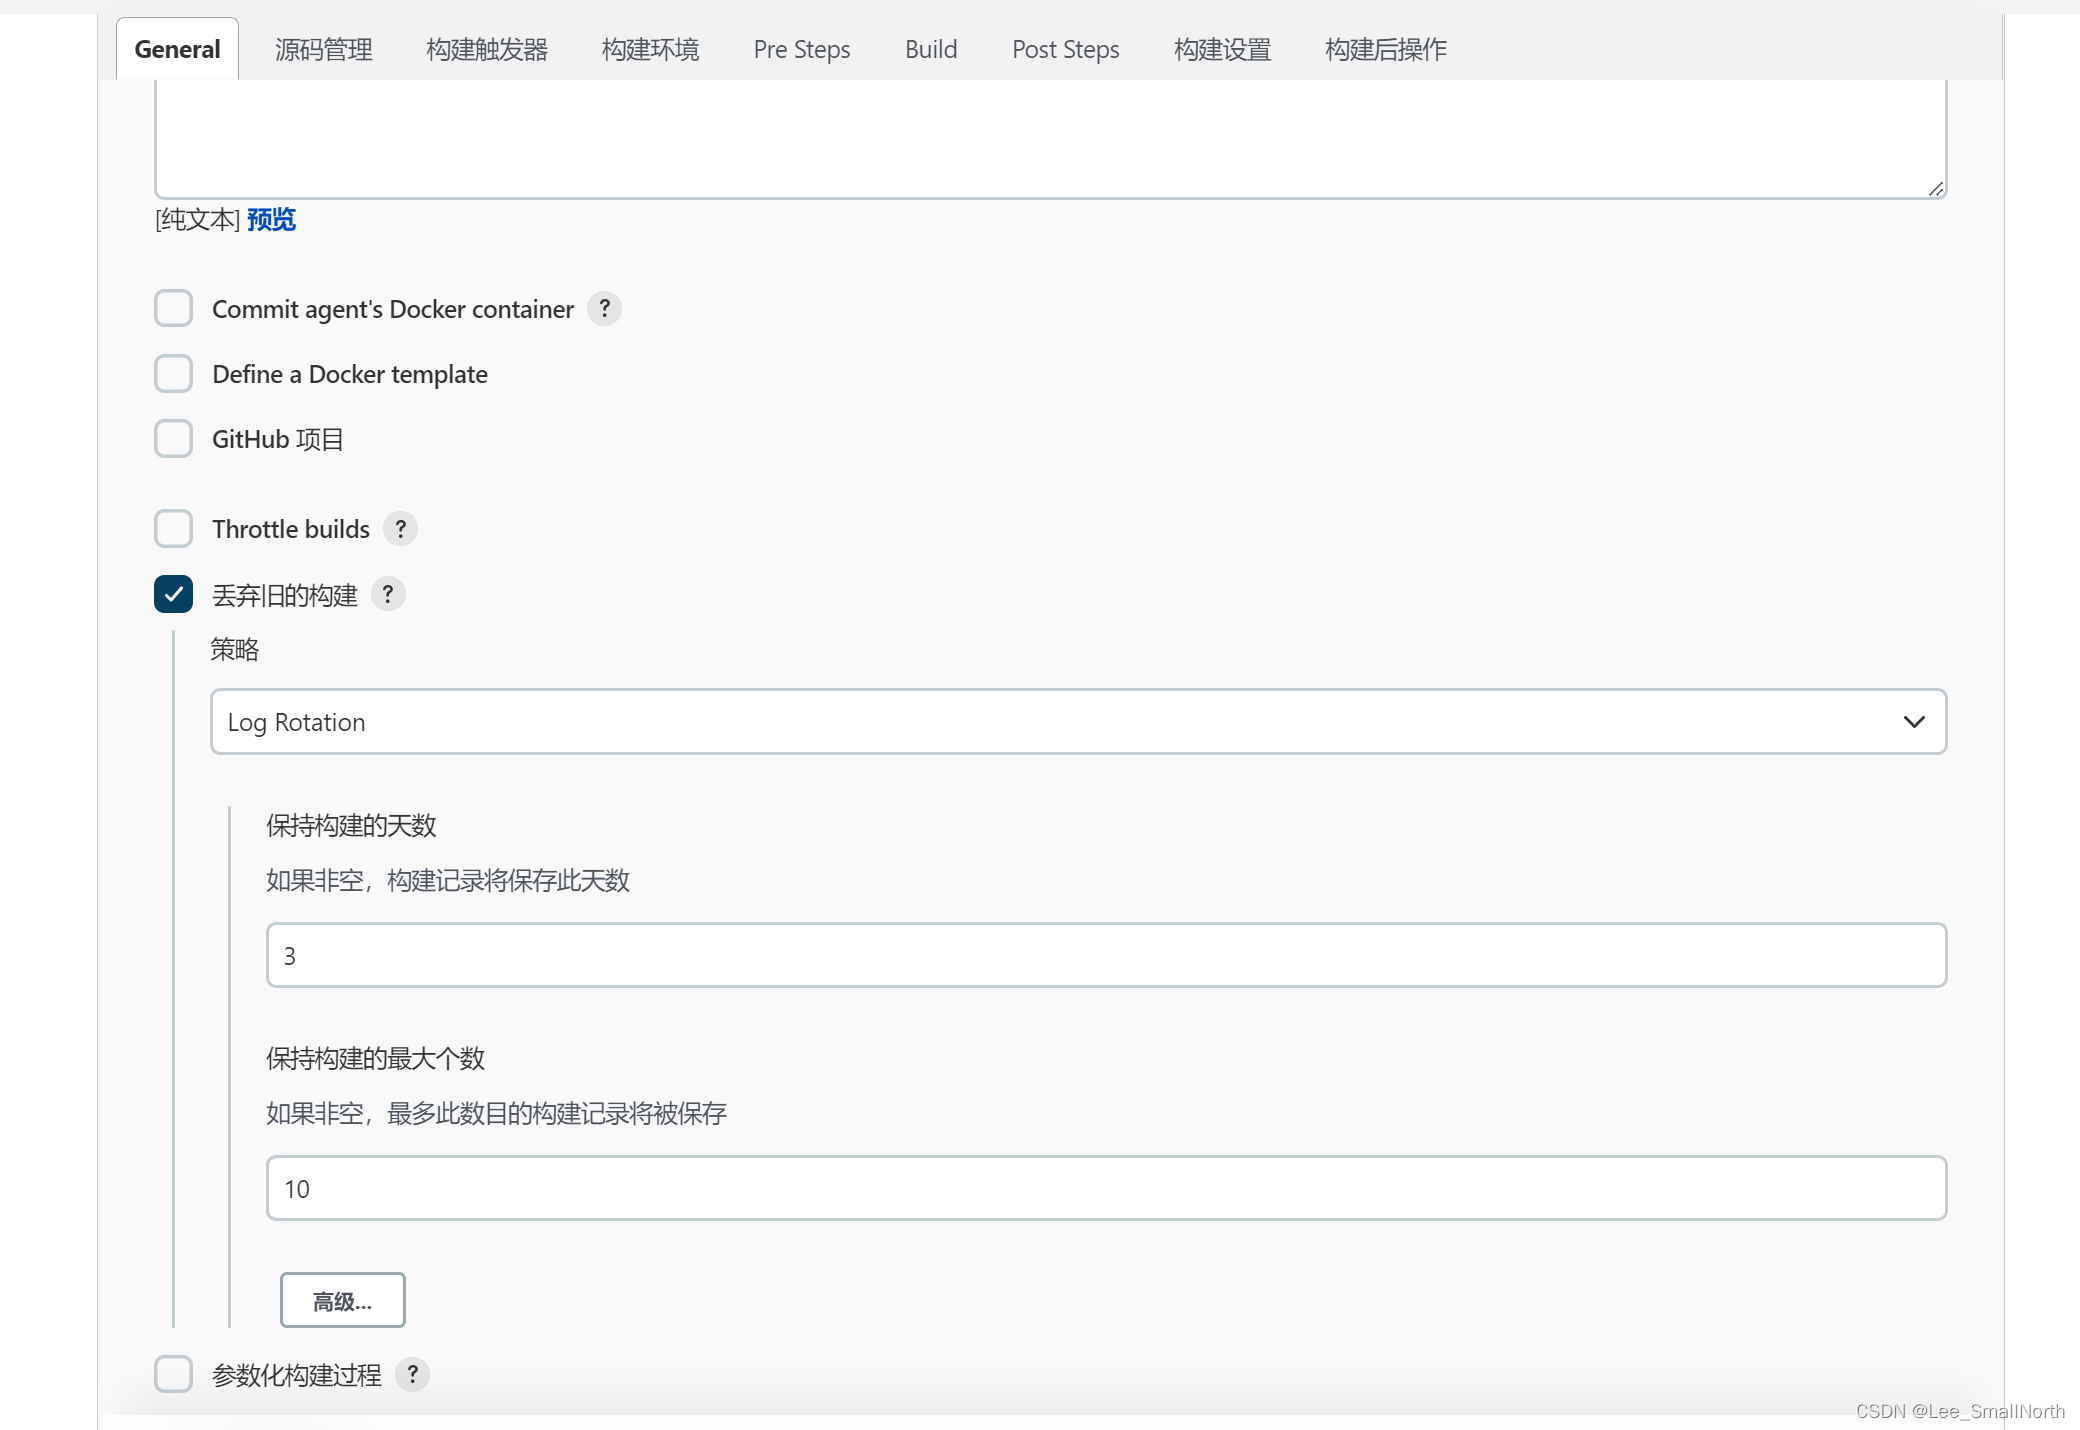
Task: Open help for Commit agent's Docker container
Action: pos(604,309)
